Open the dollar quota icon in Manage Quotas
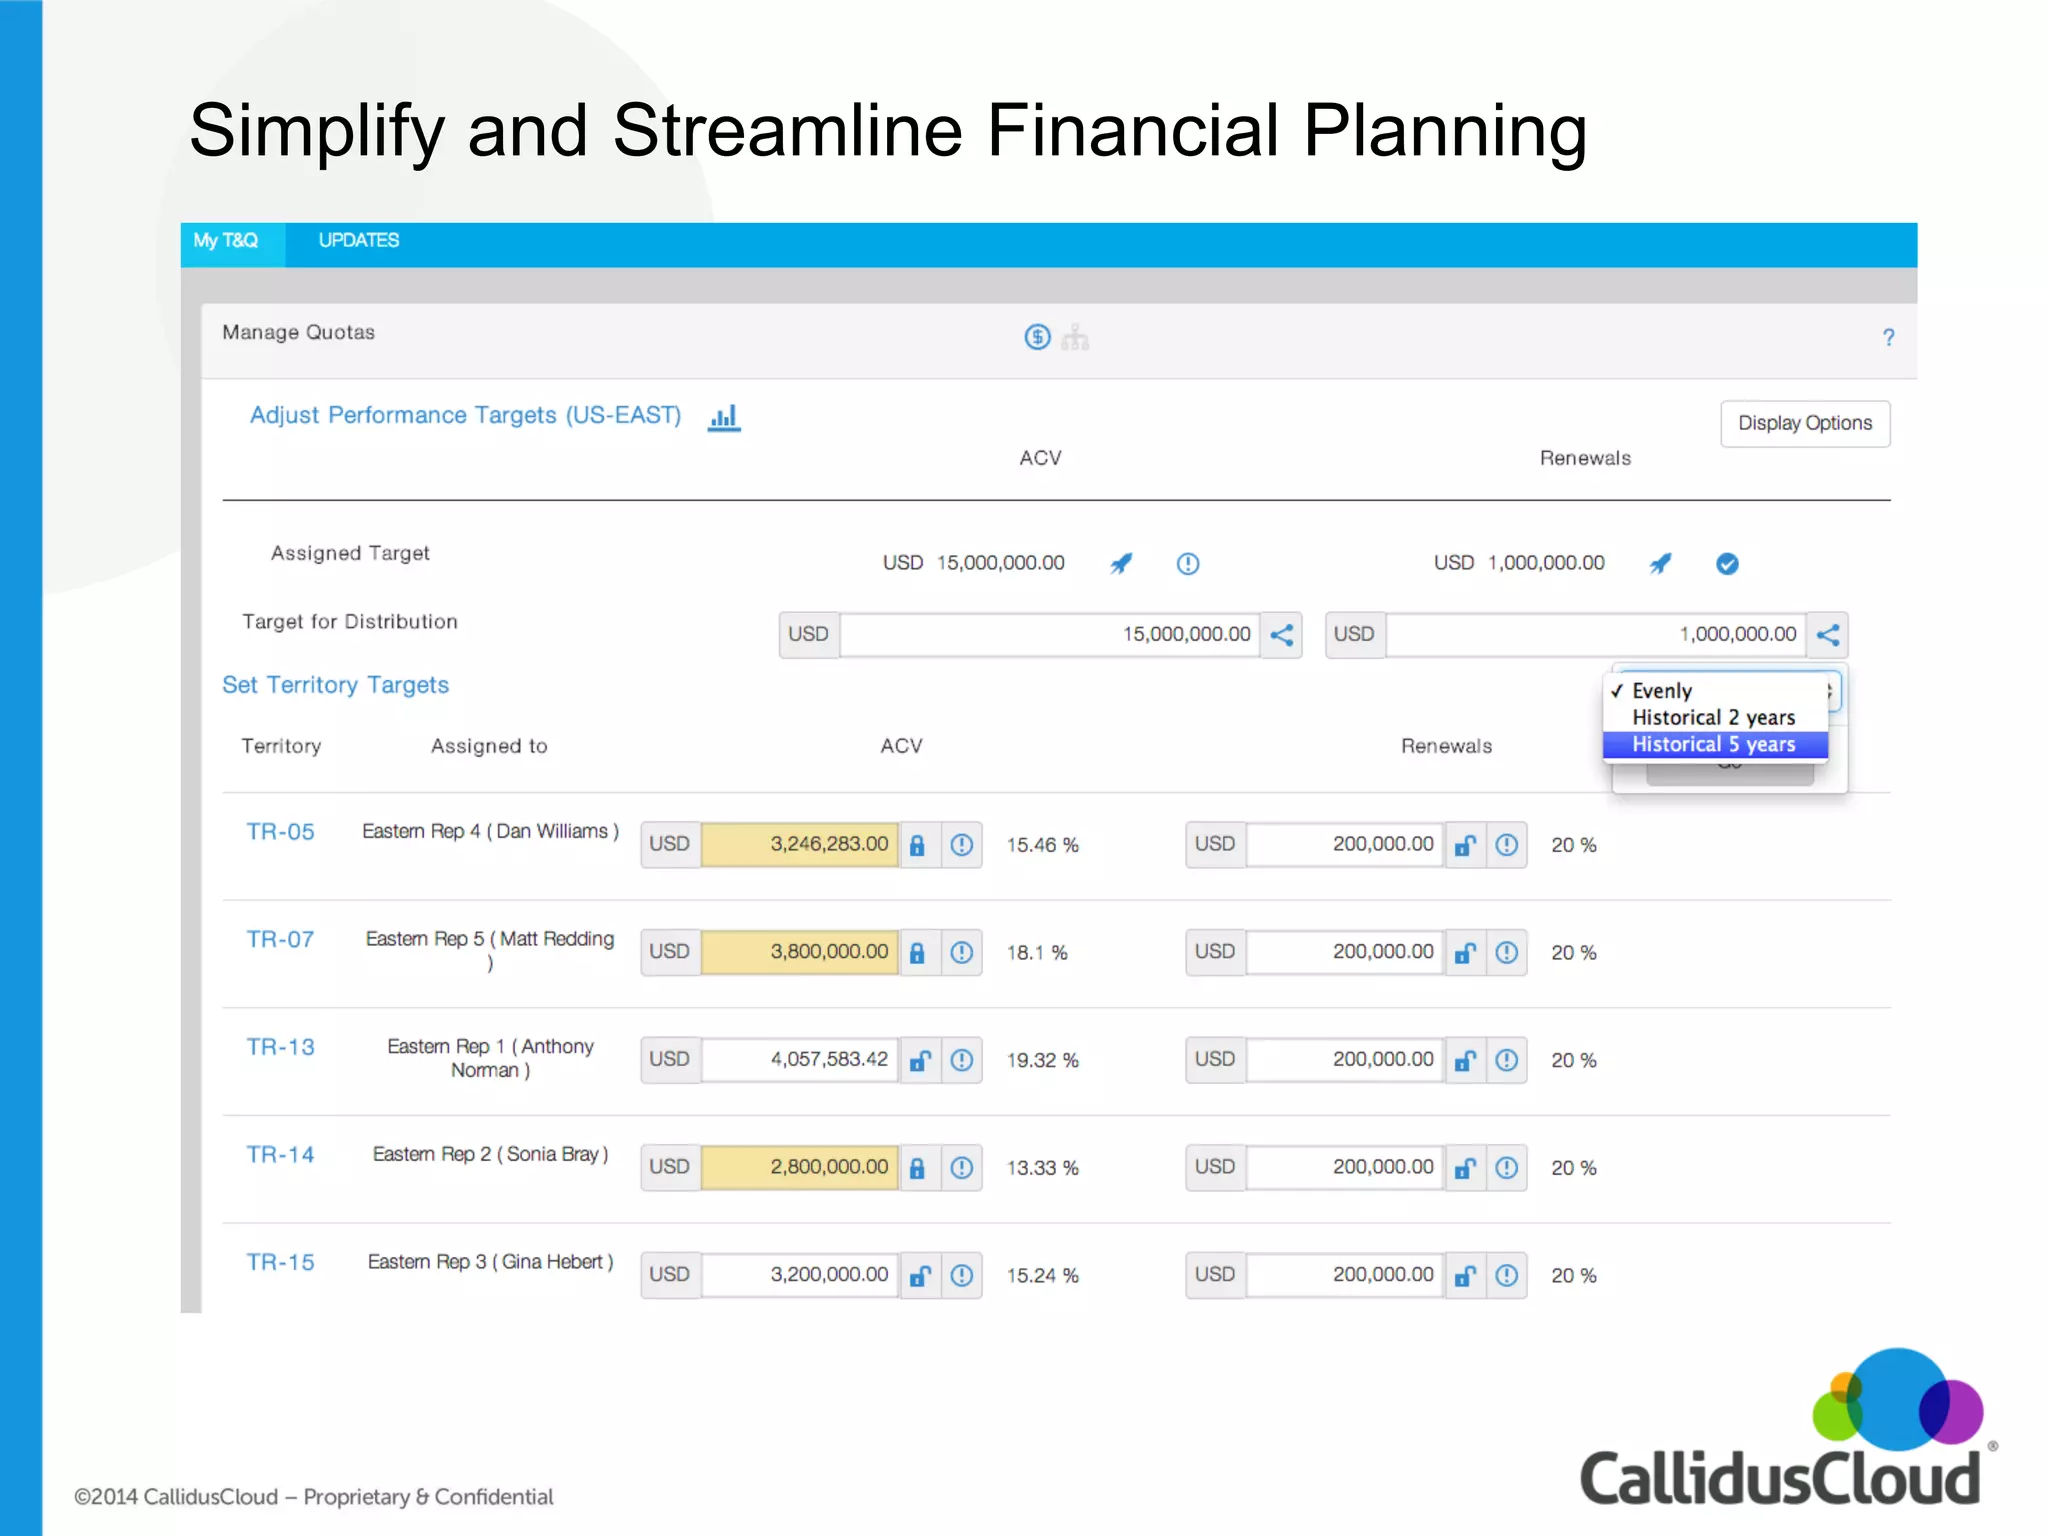The height and width of the screenshot is (1536, 2048). pos(1037,337)
